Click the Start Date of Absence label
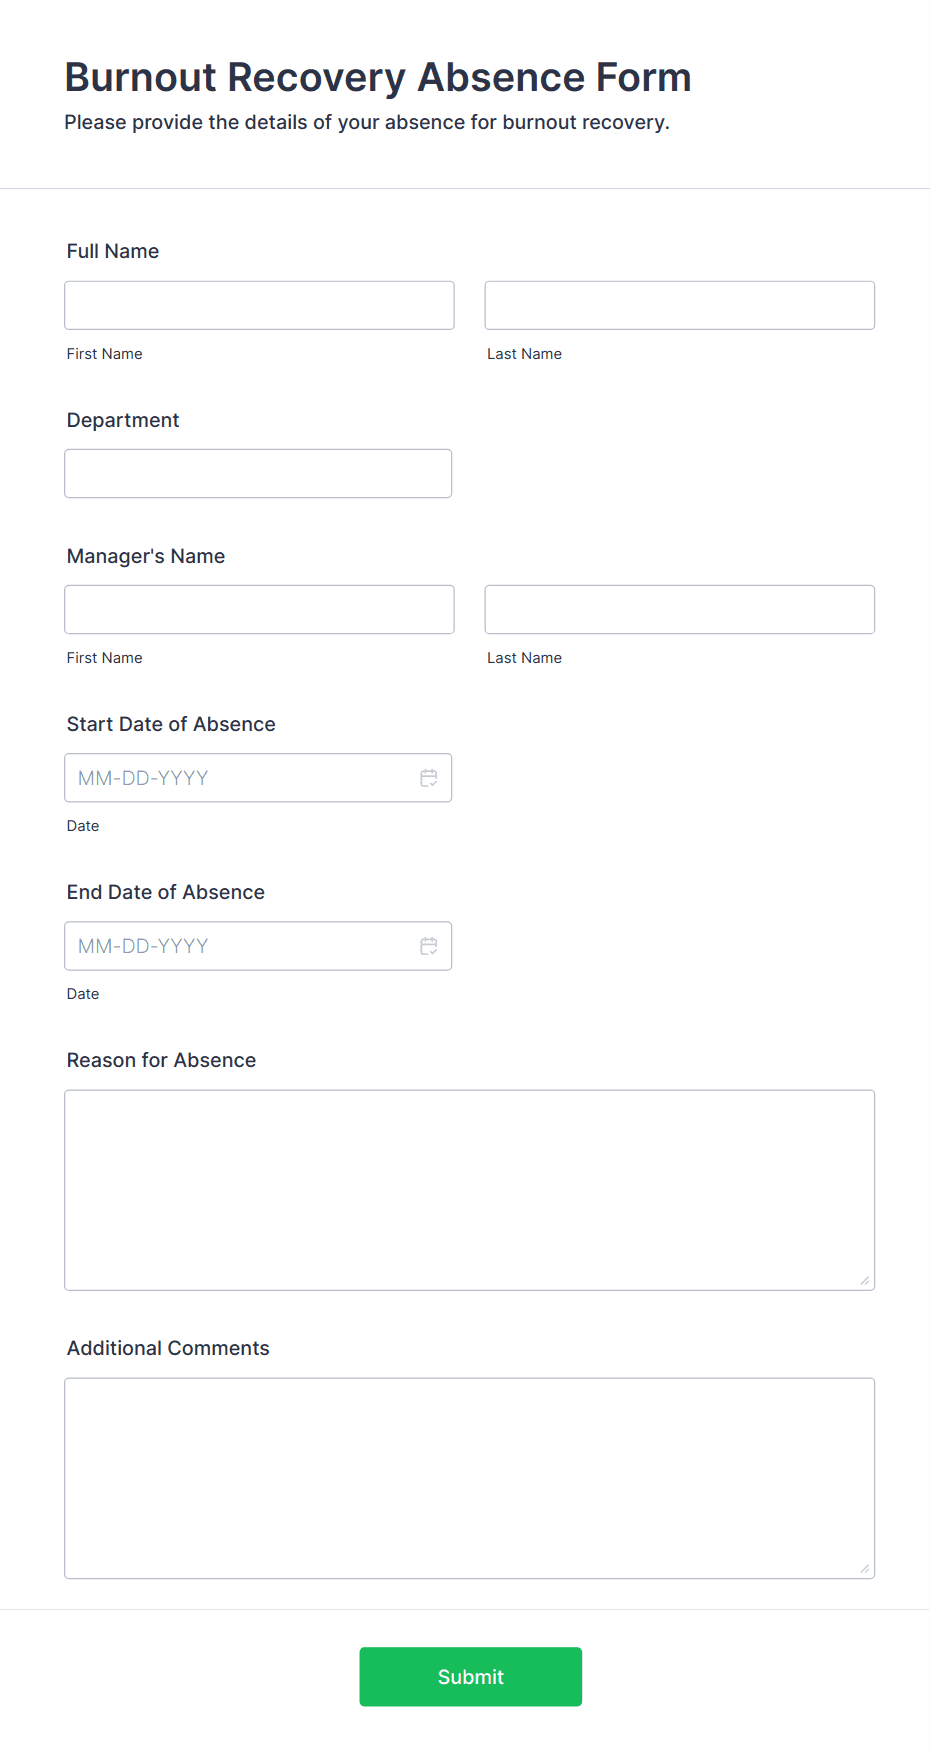 click(171, 724)
